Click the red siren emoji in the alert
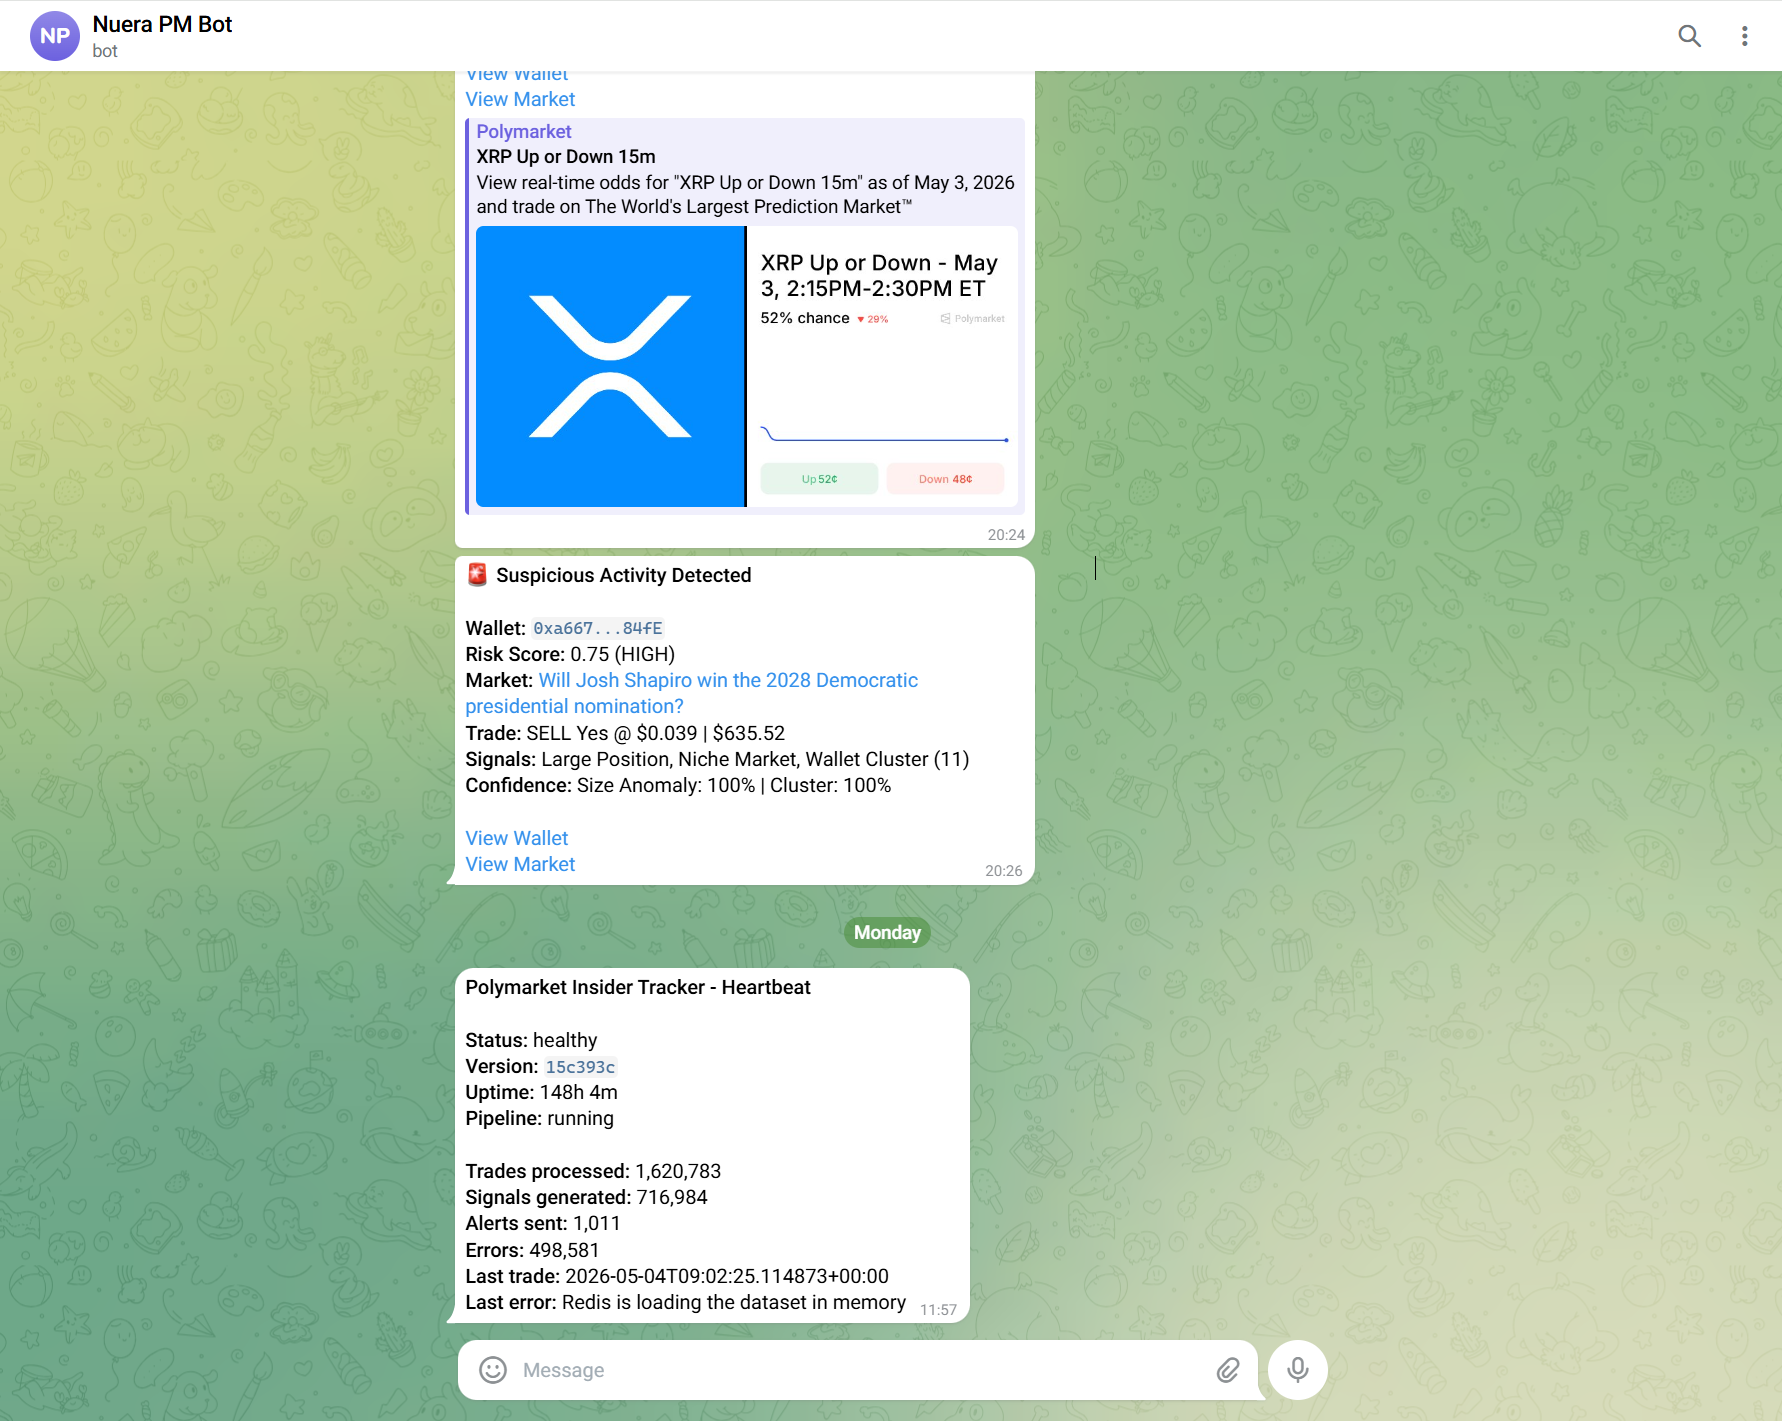Screen dimensions: 1782x1421 click(x=477, y=575)
